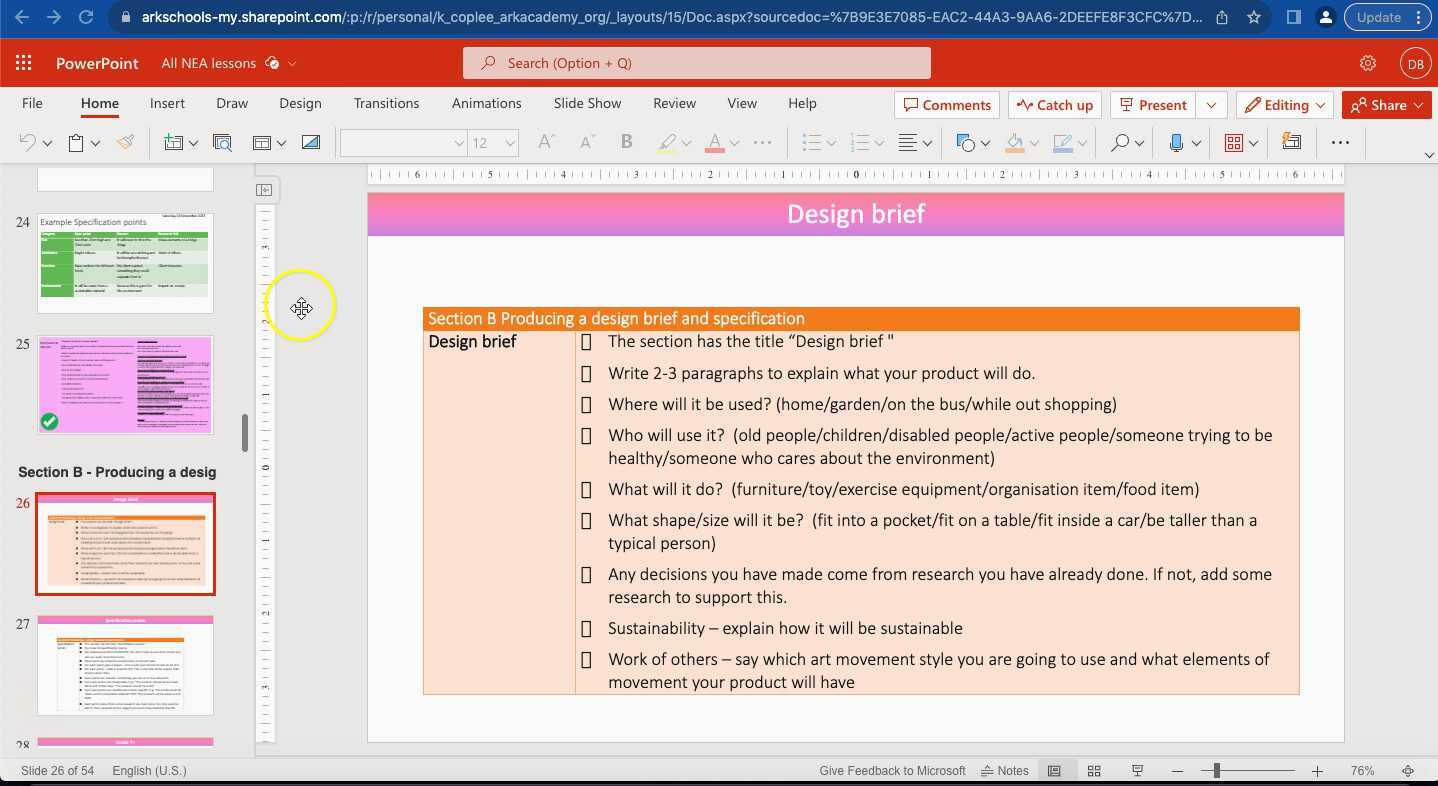
Task: Click the Comments button
Action: [946, 105]
